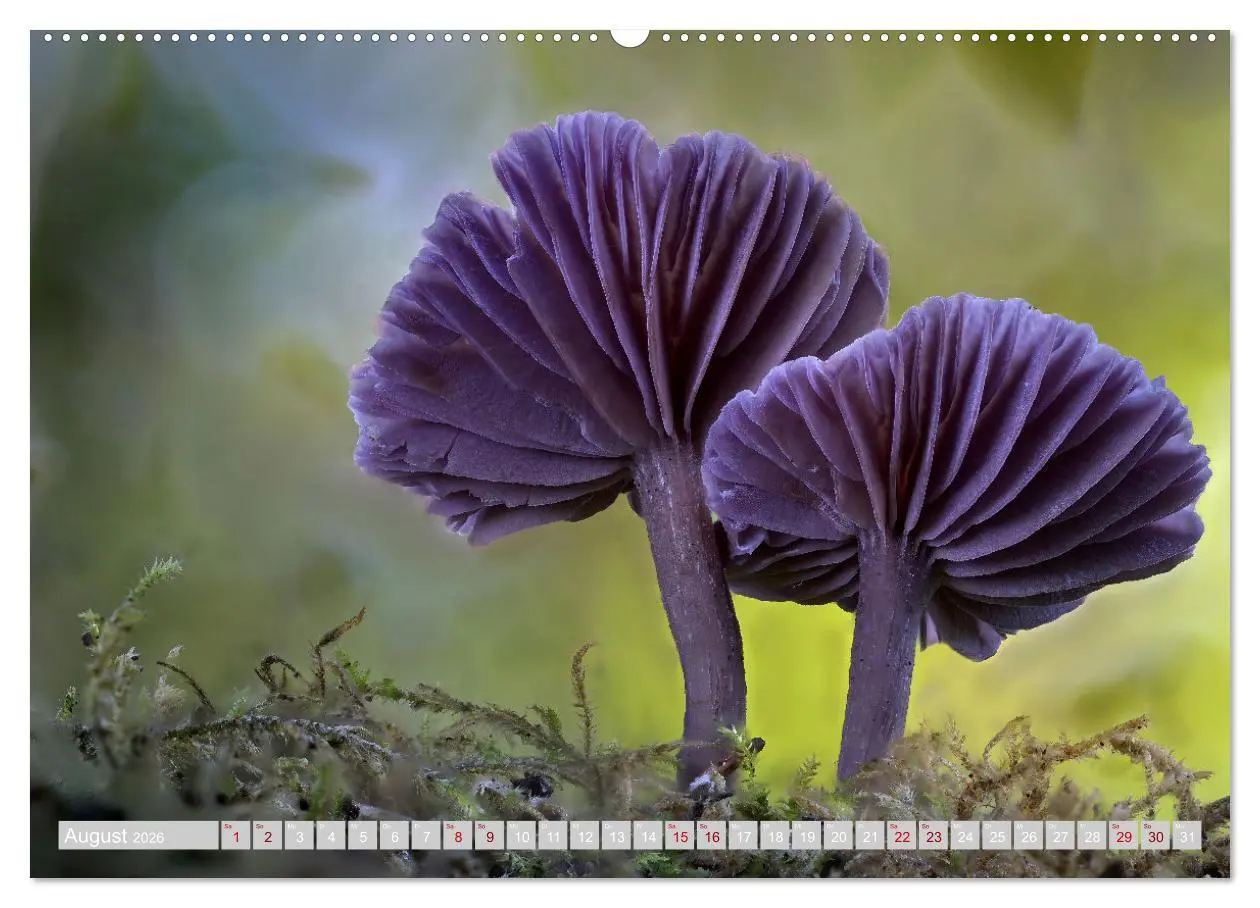The height and width of the screenshot is (908, 1260).
Task: Select day 15 in the calendar strip
Action: click(679, 836)
